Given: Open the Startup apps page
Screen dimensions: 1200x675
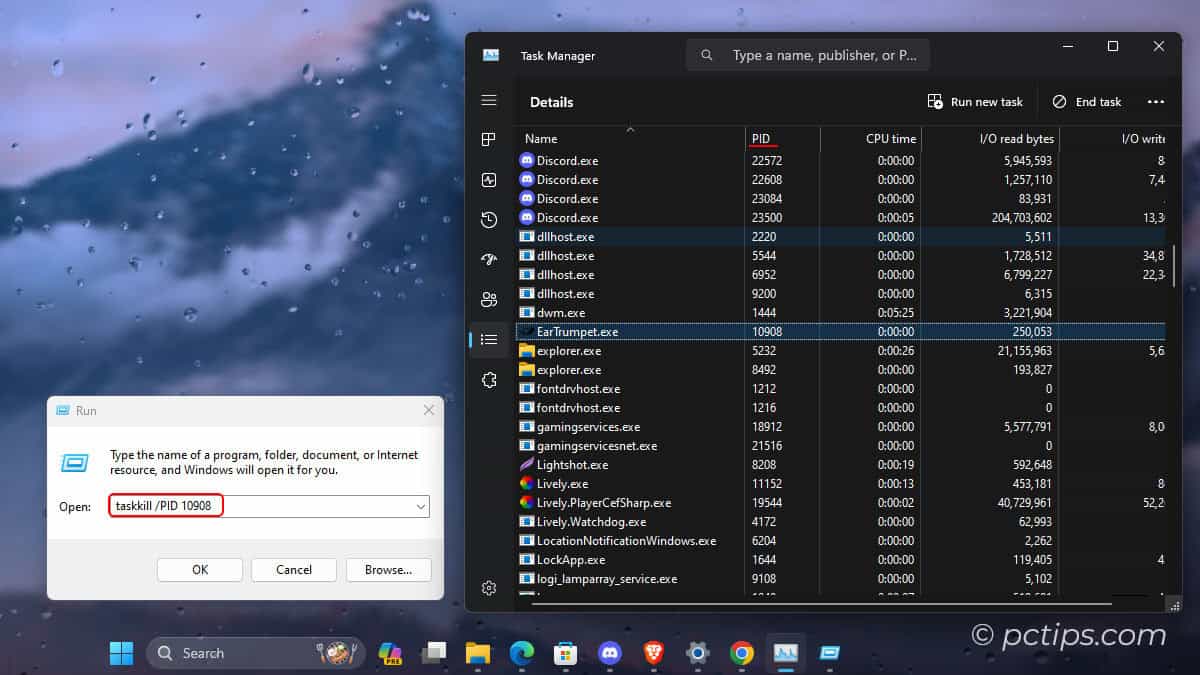Looking at the screenshot, I should click(488, 259).
